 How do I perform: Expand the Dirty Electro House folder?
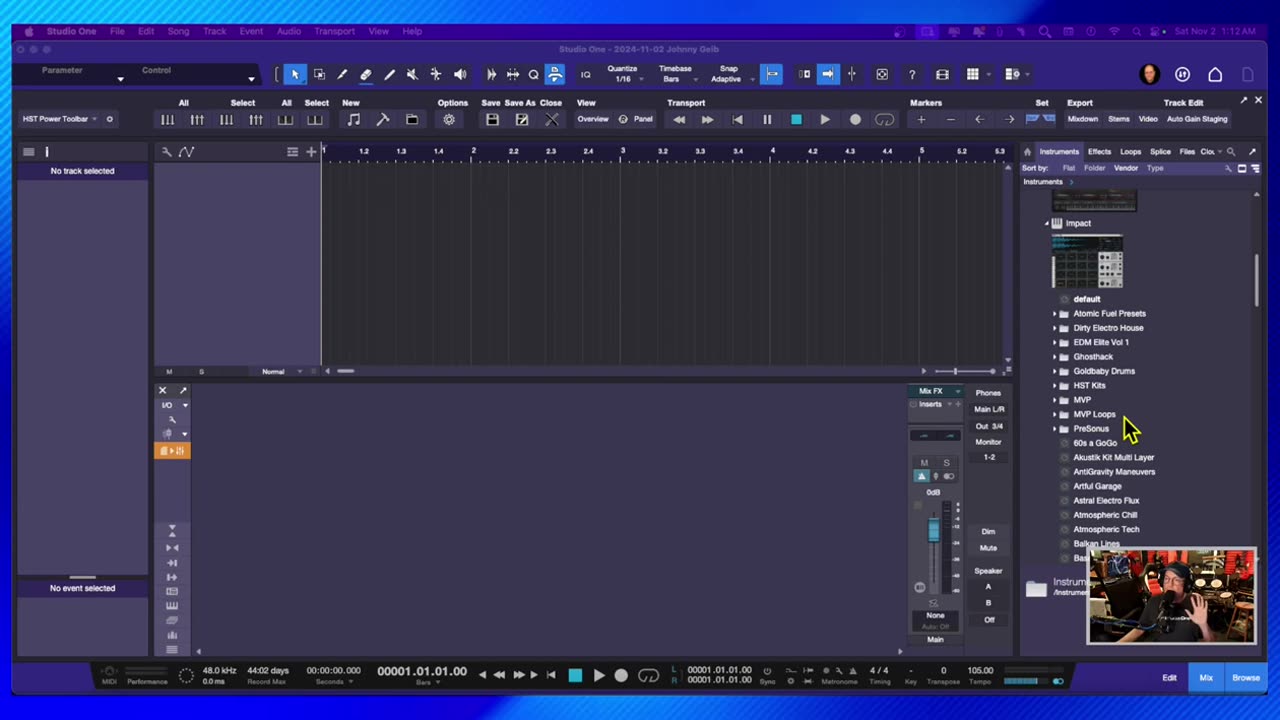coord(1054,328)
